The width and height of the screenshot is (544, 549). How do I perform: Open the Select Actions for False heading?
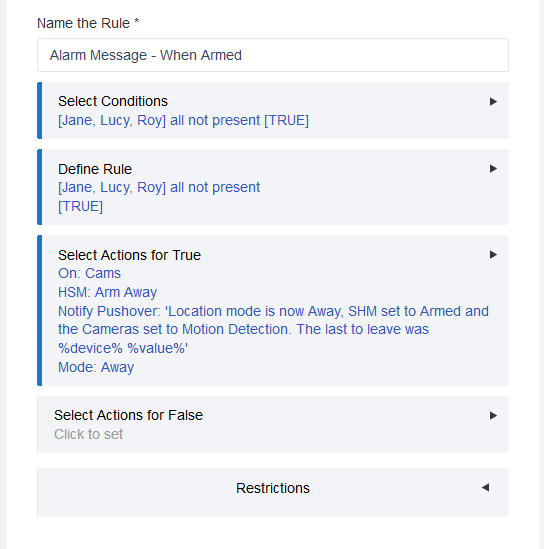pos(128,415)
